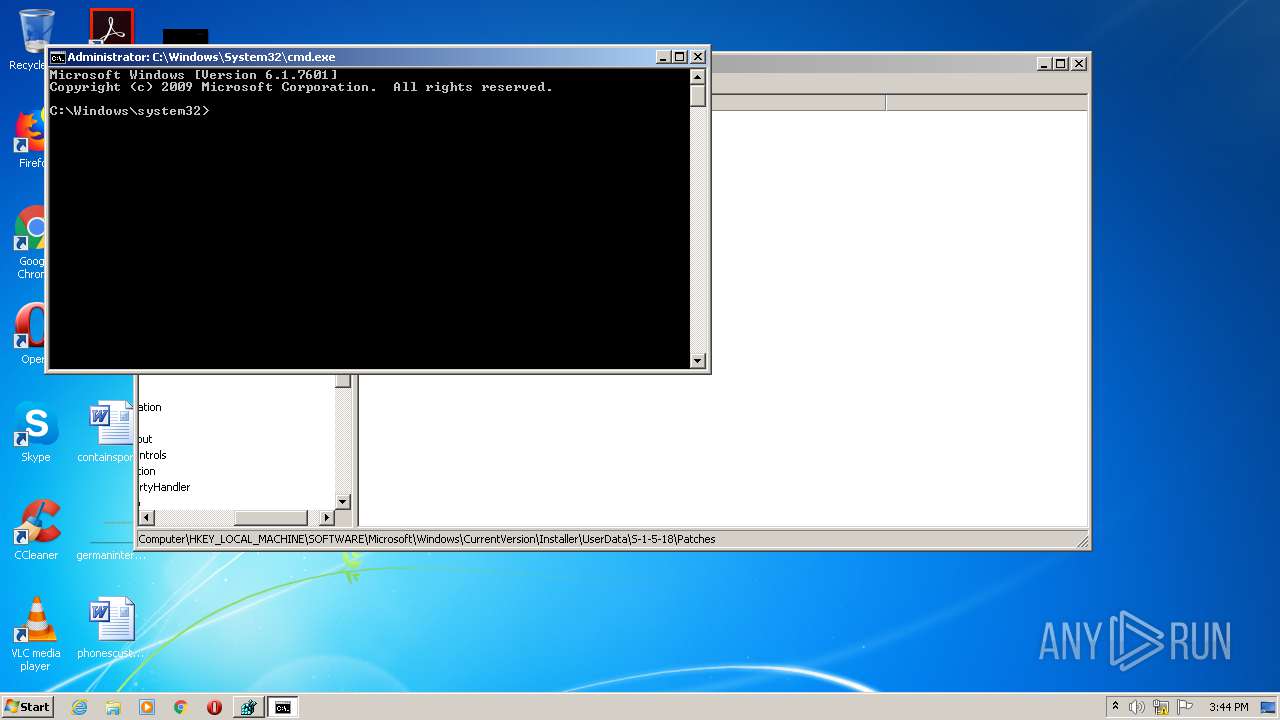Launch Adobe Acrobat Reader from the desktop
This screenshot has width=1280, height=720.
pos(111,27)
